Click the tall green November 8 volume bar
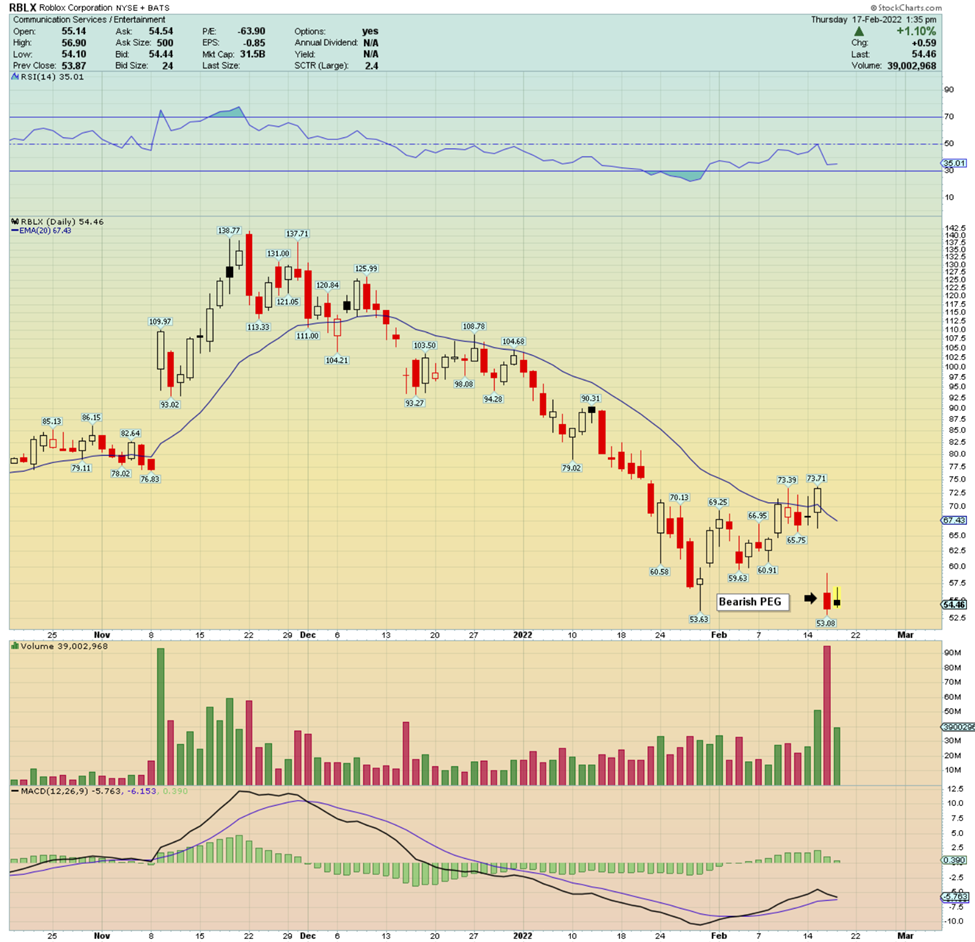This screenshot has height=942, width=975. tap(160, 717)
